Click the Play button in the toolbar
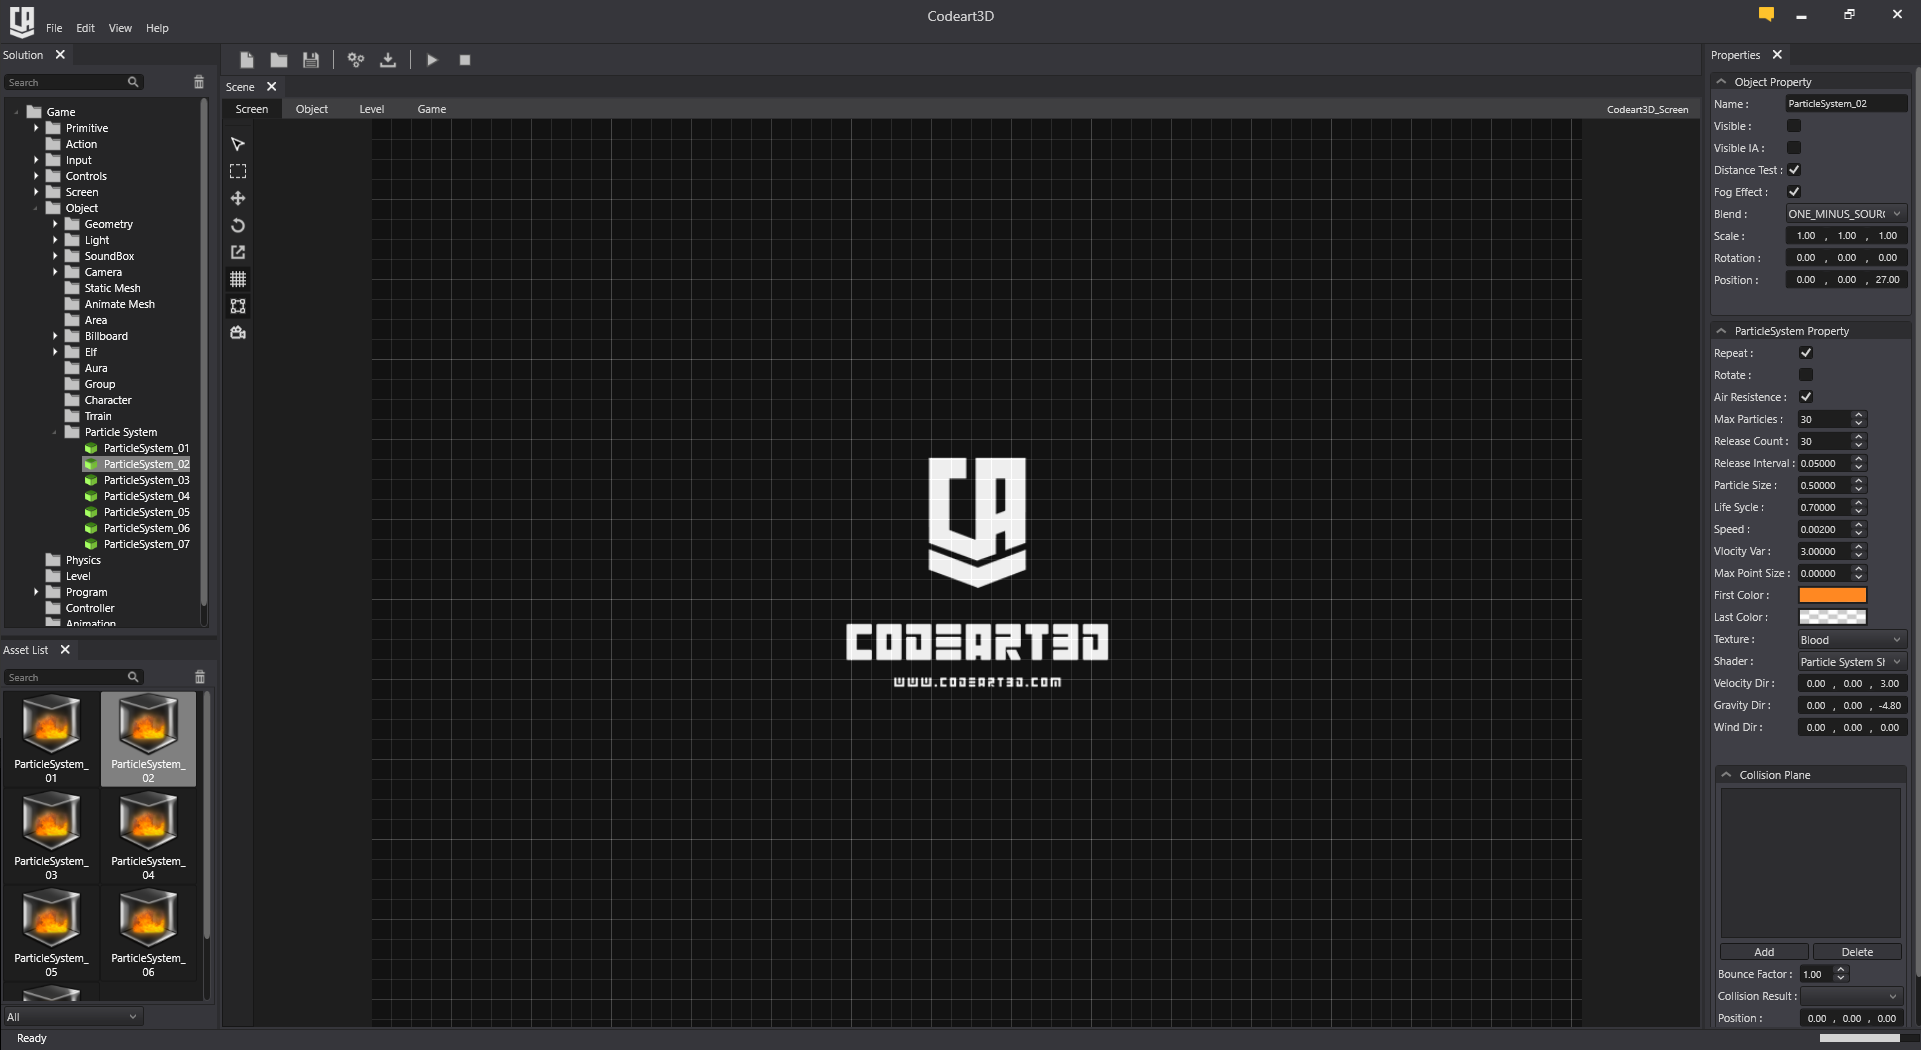The height and width of the screenshot is (1050, 1921). click(x=432, y=60)
